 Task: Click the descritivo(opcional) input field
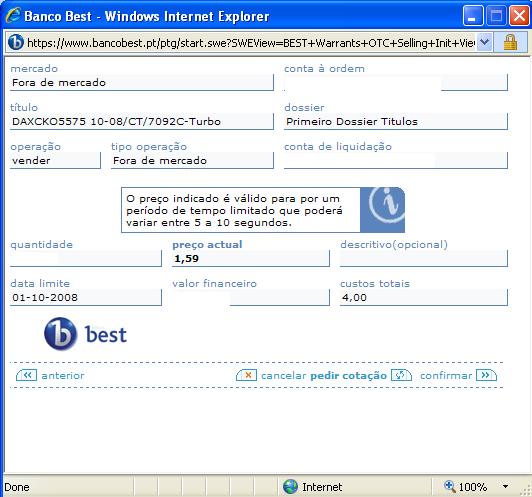[424, 259]
